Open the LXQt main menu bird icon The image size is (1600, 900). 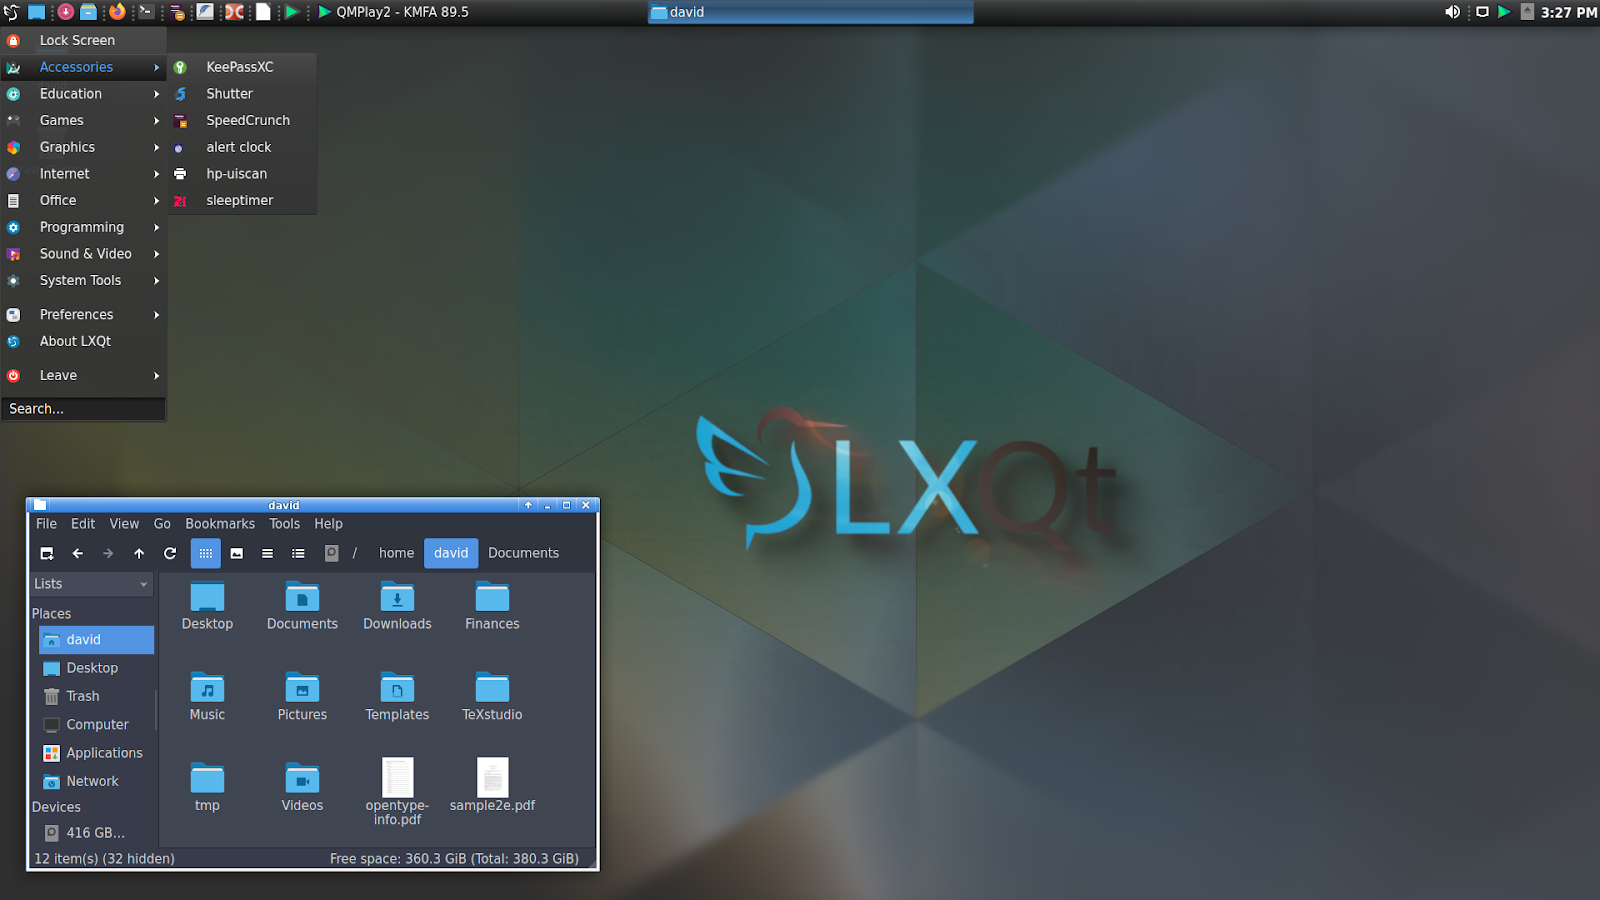(11, 12)
